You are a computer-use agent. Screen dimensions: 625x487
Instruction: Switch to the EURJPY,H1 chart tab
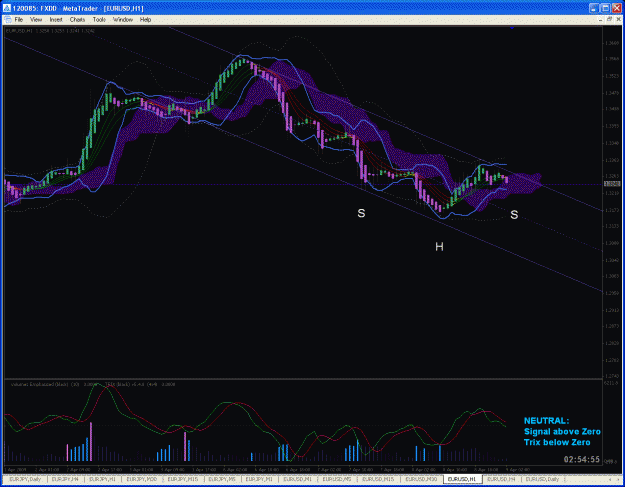tap(102, 479)
